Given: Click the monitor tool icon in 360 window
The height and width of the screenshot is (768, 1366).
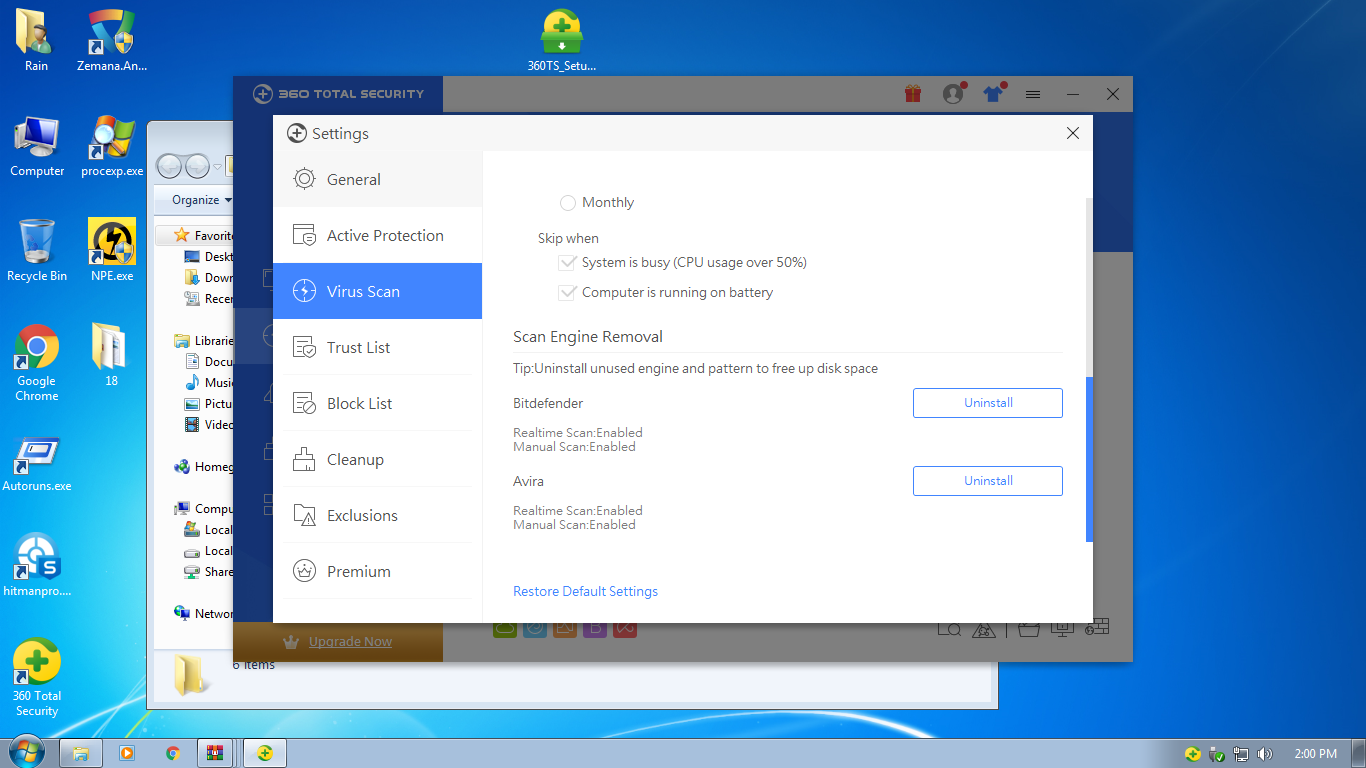Looking at the screenshot, I should point(1062,628).
